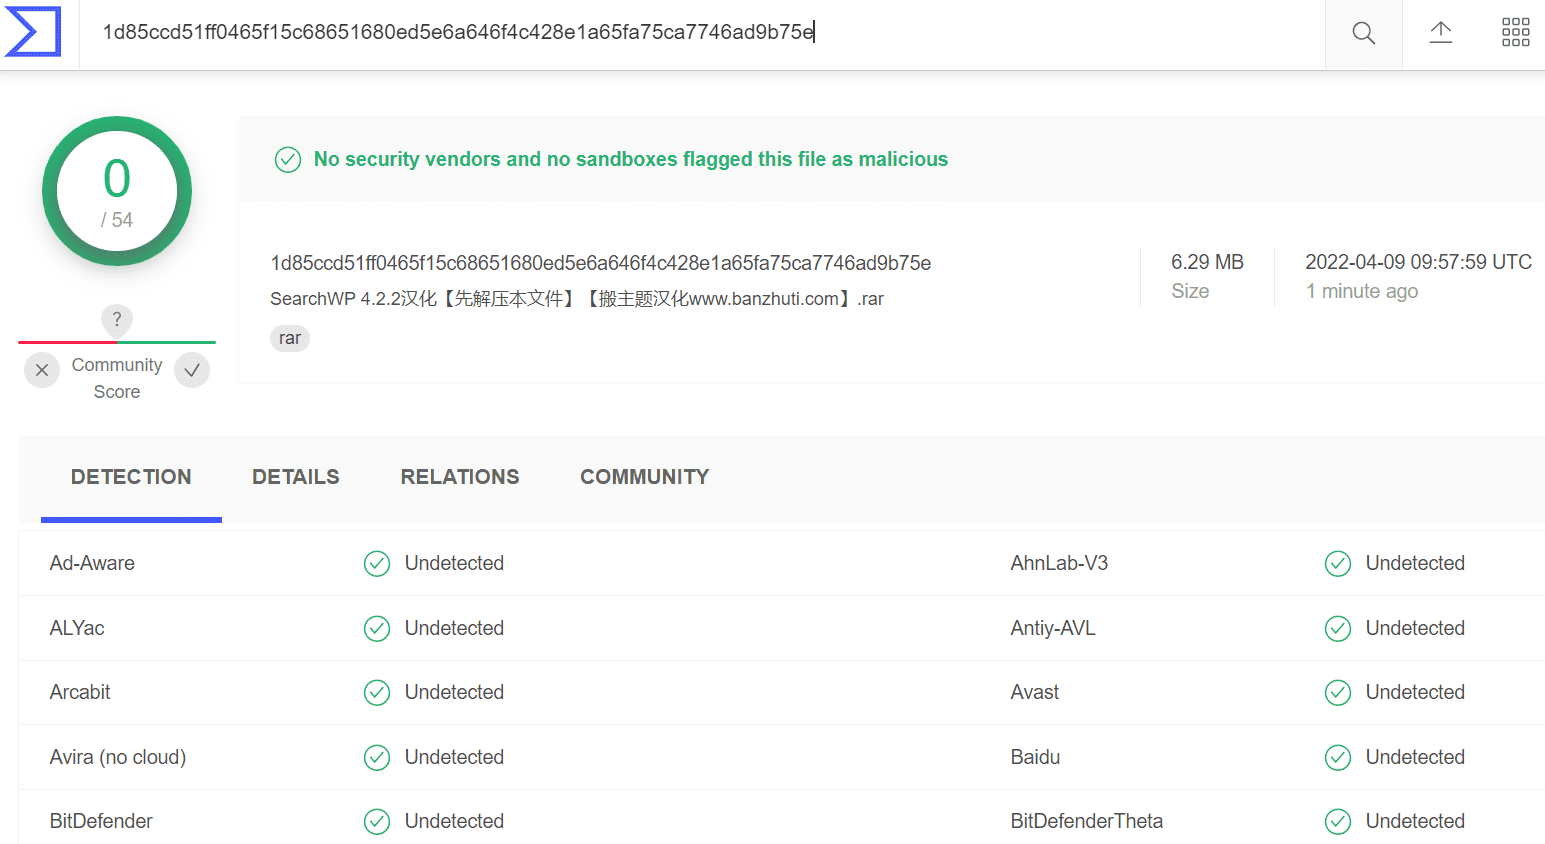Select the 2022-04-09 09:57:59 UTC timestamp

point(1419,262)
